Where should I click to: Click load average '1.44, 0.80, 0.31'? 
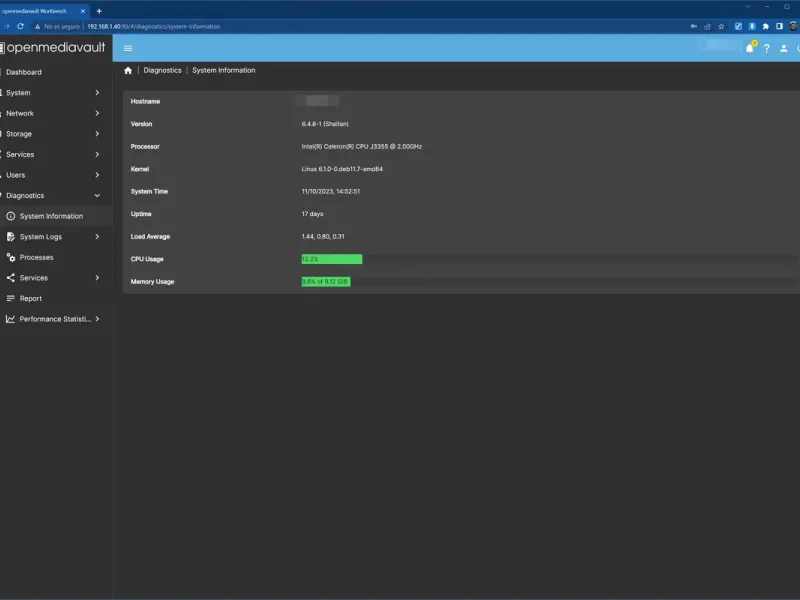pyautogui.click(x=323, y=236)
